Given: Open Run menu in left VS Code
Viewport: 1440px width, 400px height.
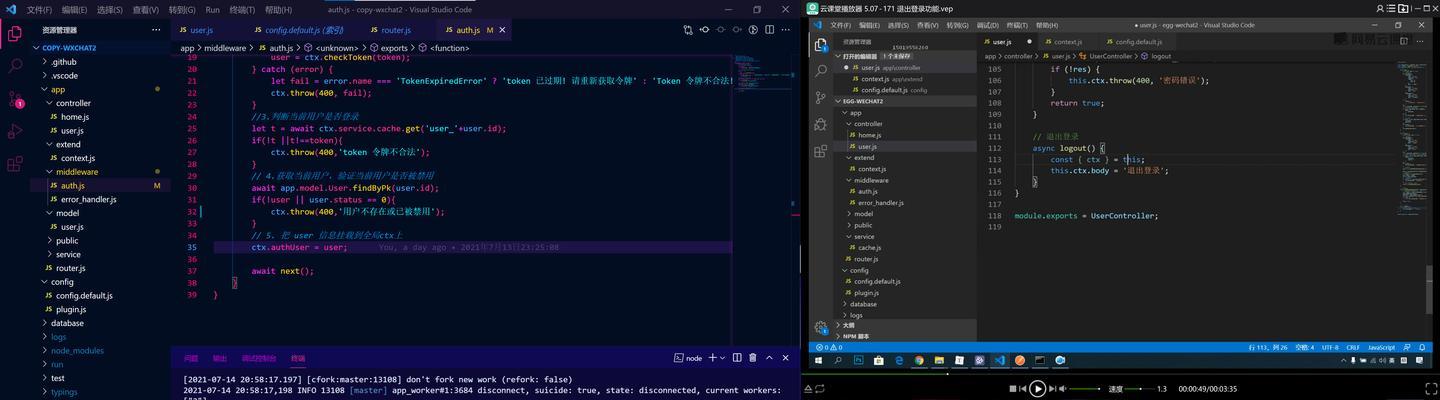Looking at the screenshot, I should pyautogui.click(x=212, y=9).
